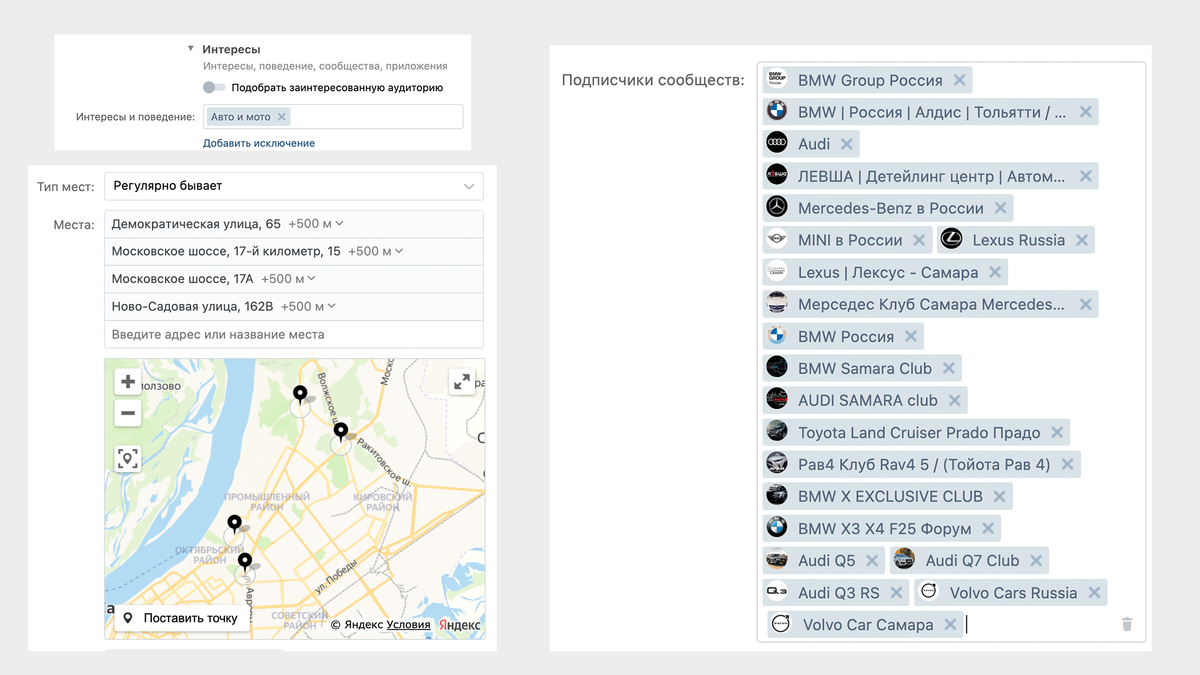Remove ЛЕВША Детейлинг центр tag

point(1085,176)
